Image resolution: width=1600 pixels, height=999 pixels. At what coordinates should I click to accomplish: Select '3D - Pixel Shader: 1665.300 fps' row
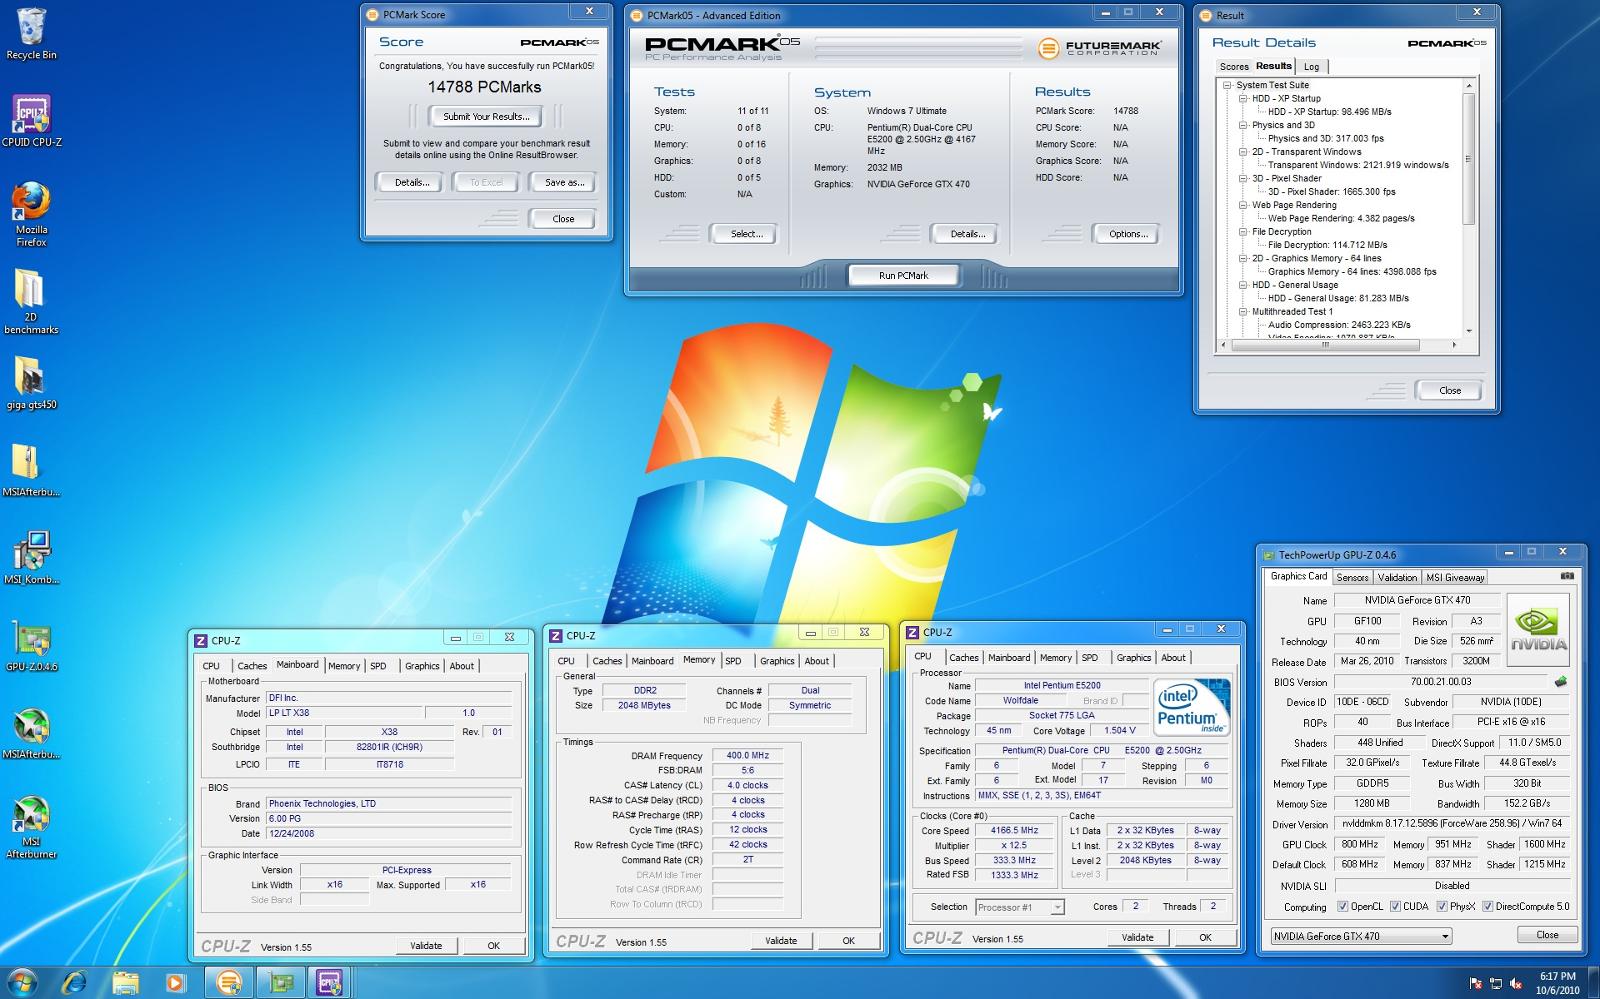1331,192
